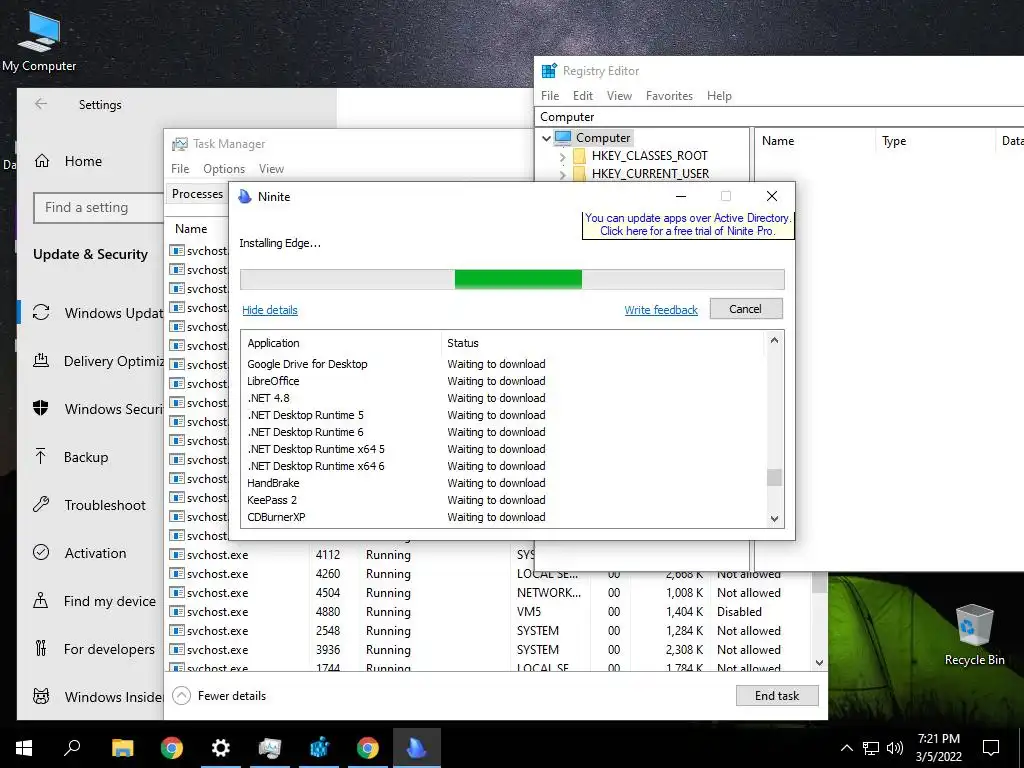
Task: Go back with Settings back arrow
Action: (41, 104)
